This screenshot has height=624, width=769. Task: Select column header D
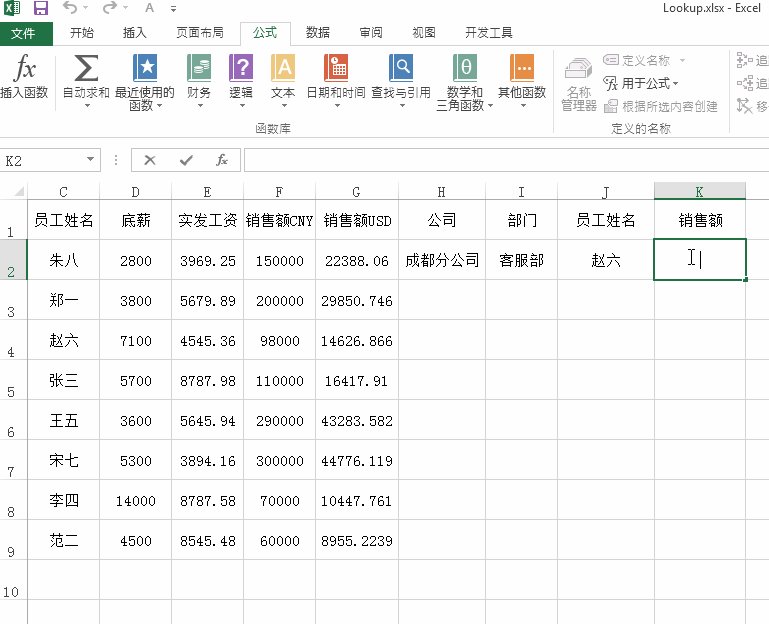click(135, 191)
